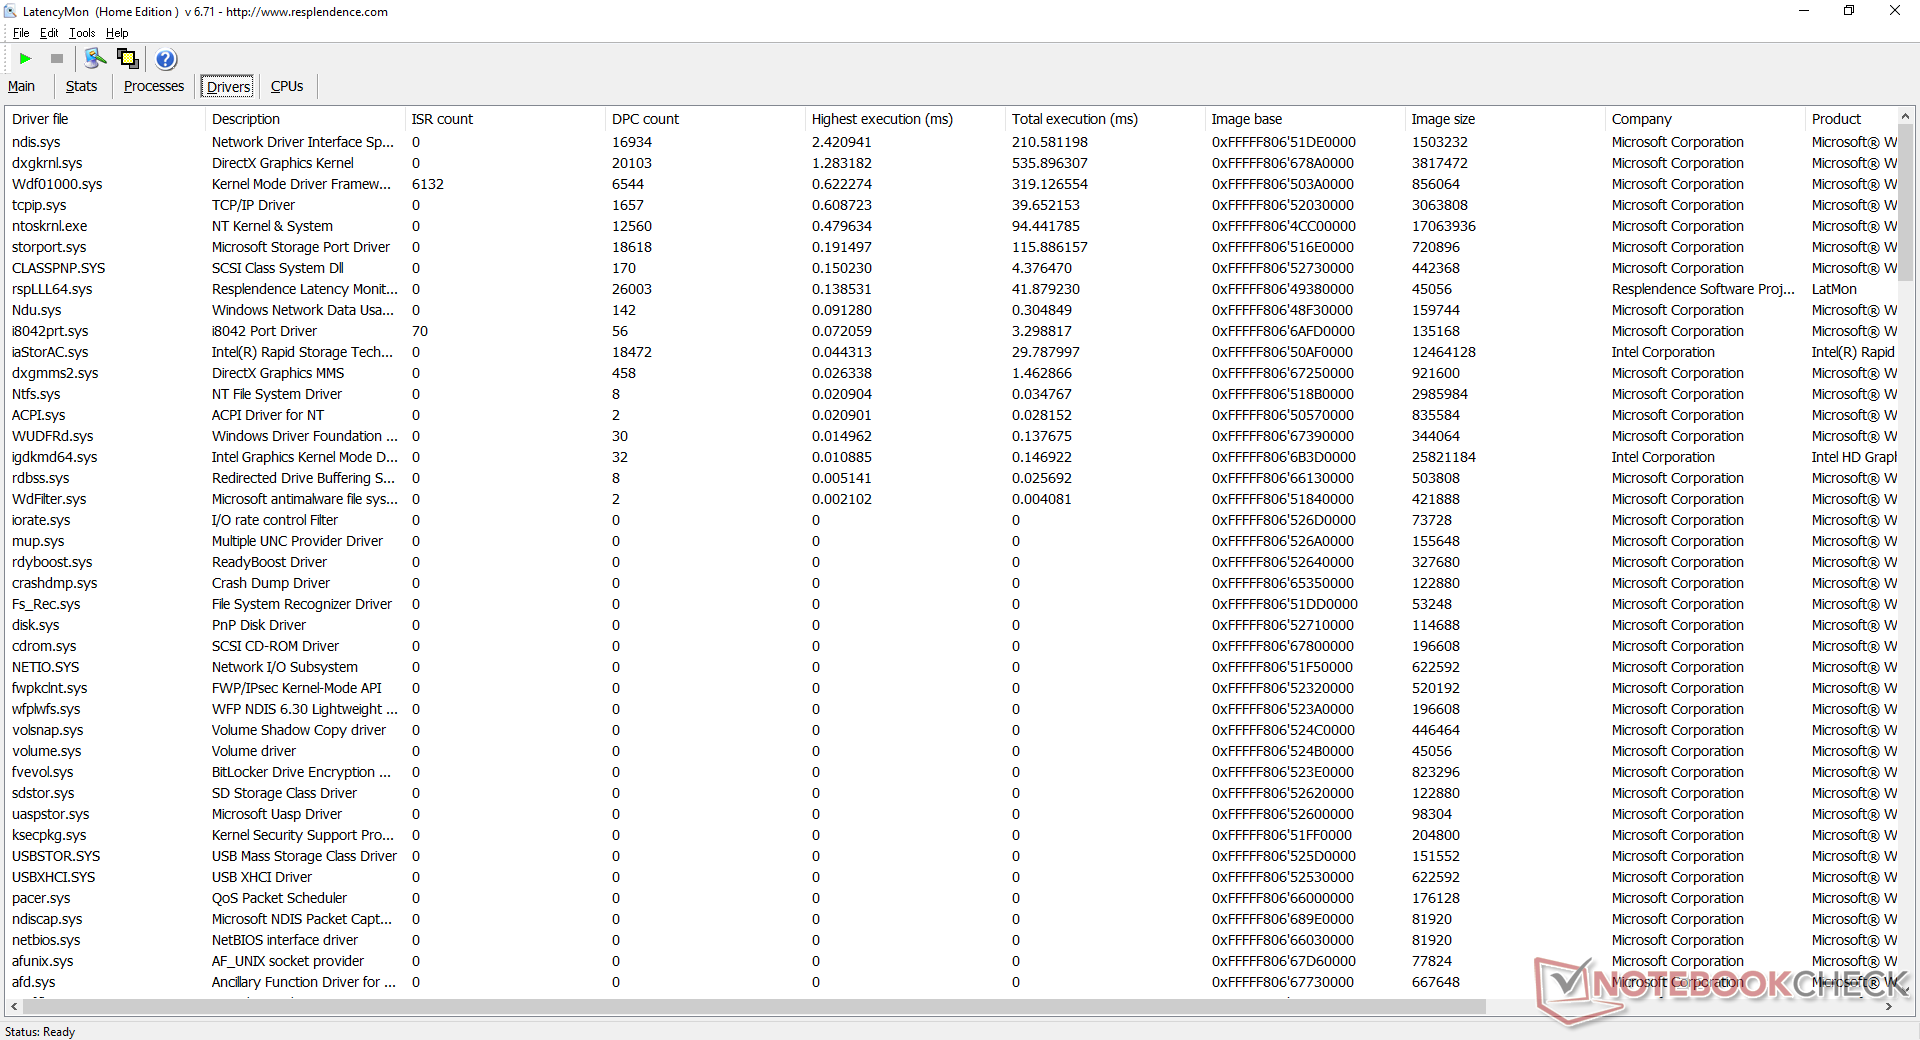Click the Intel(R) Rapid Storage Tech... description
This screenshot has width=1920, height=1040.
(x=302, y=352)
